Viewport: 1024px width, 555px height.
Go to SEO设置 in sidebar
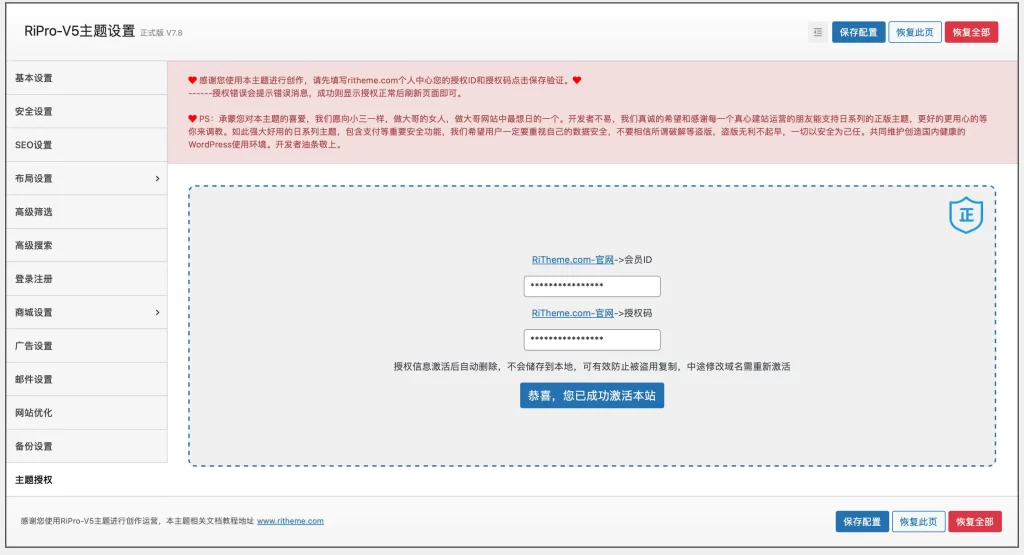84,145
